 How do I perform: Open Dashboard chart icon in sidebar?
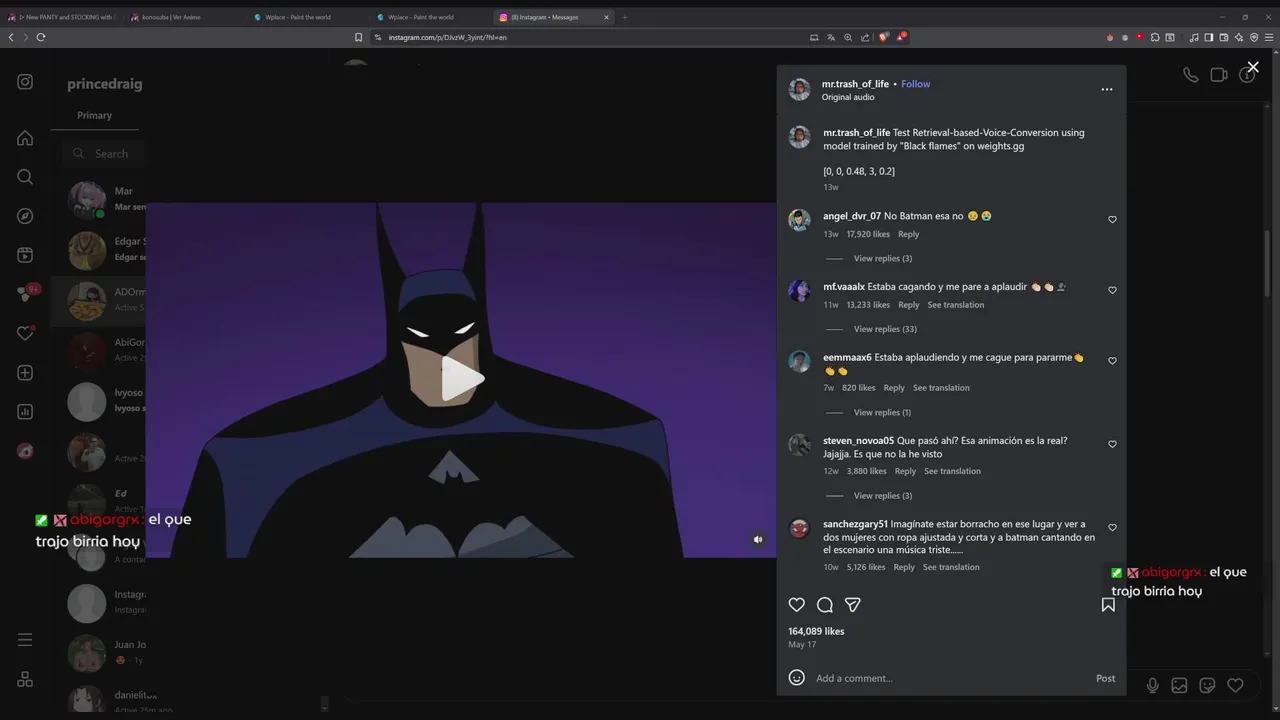click(25, 412)
